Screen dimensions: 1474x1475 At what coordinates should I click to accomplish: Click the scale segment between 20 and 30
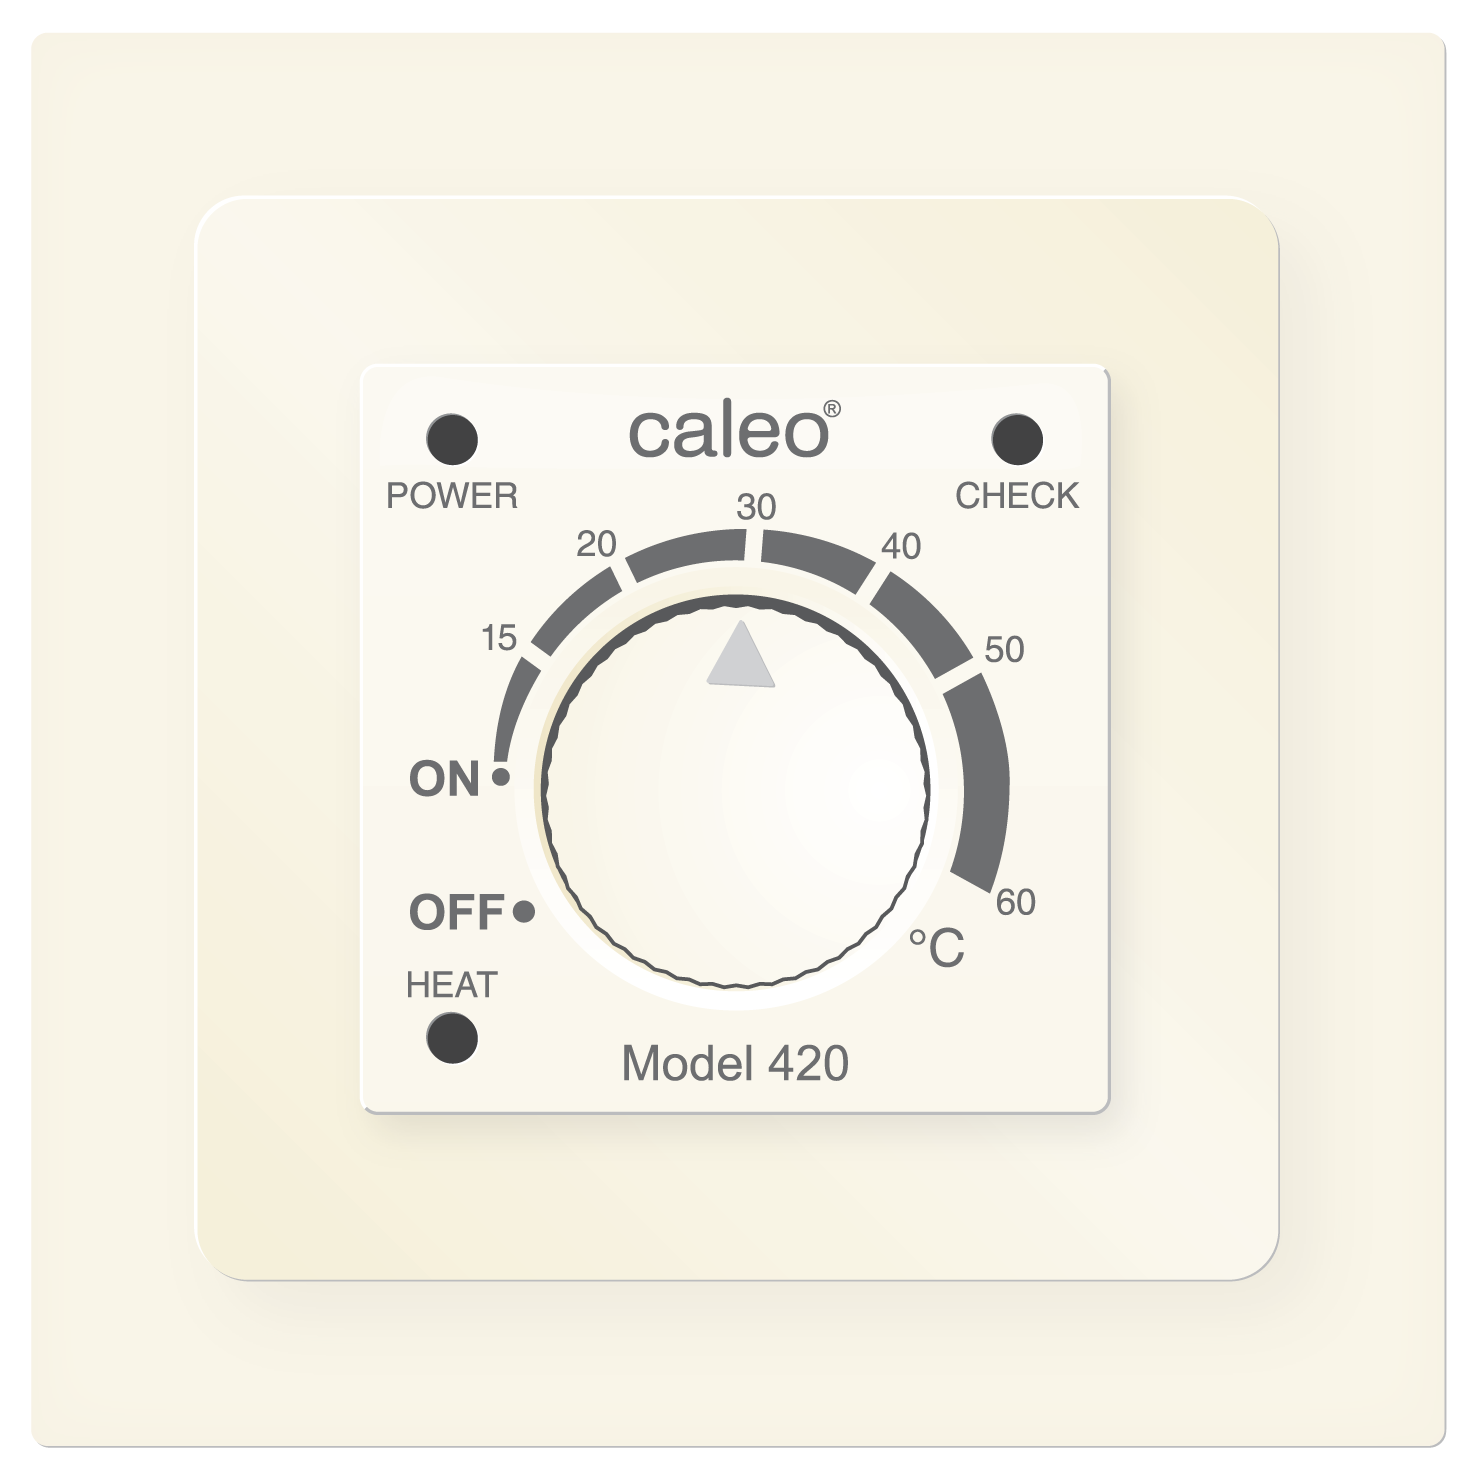point(686,556)
